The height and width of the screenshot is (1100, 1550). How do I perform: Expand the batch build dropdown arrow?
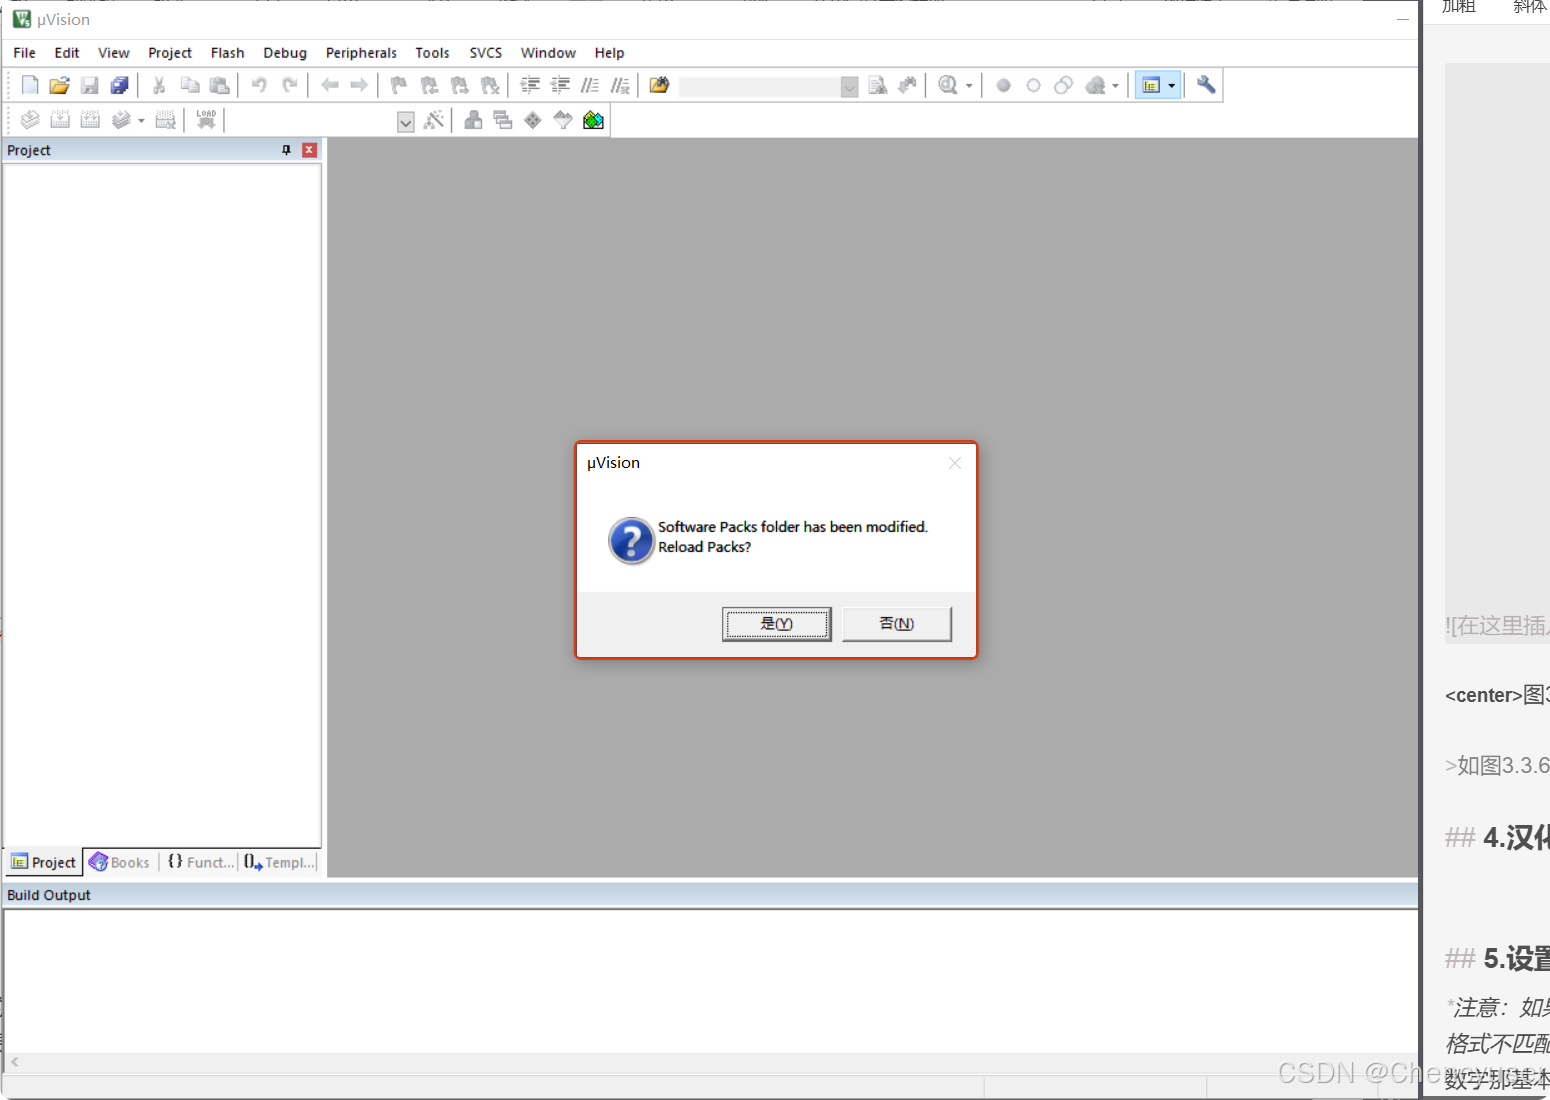coord(141,121)
